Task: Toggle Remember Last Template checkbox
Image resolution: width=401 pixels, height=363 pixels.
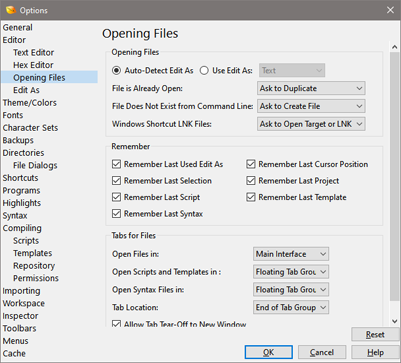Action: click(251, 197)
